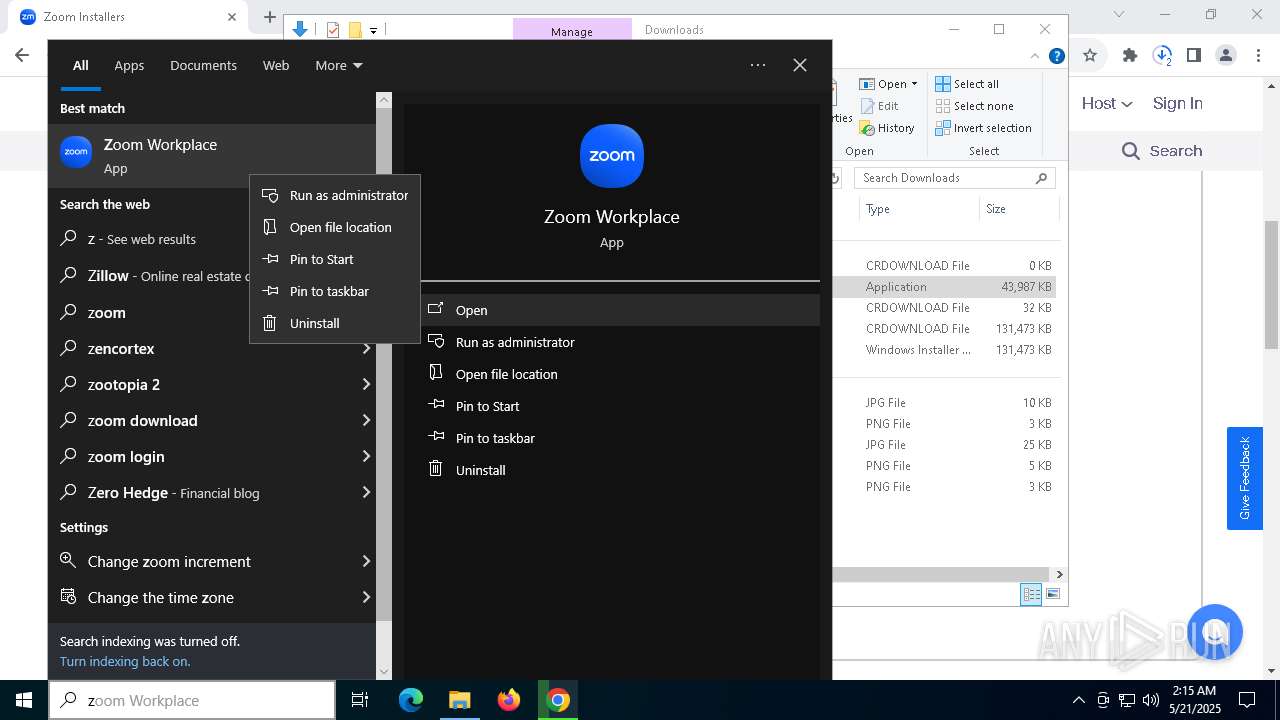Choose Open file location in context menu
Image resolution: width=1280 pixels, height=720 pixels.
coord(335,227)
